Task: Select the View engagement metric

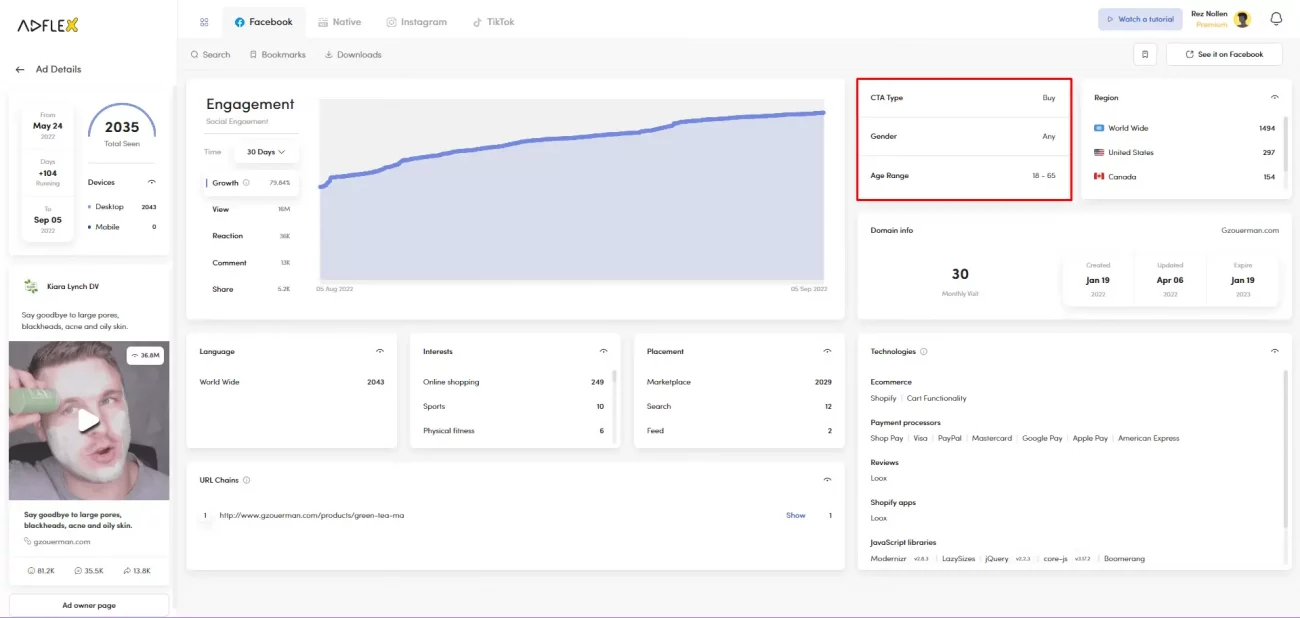Action: pos(250,209)
